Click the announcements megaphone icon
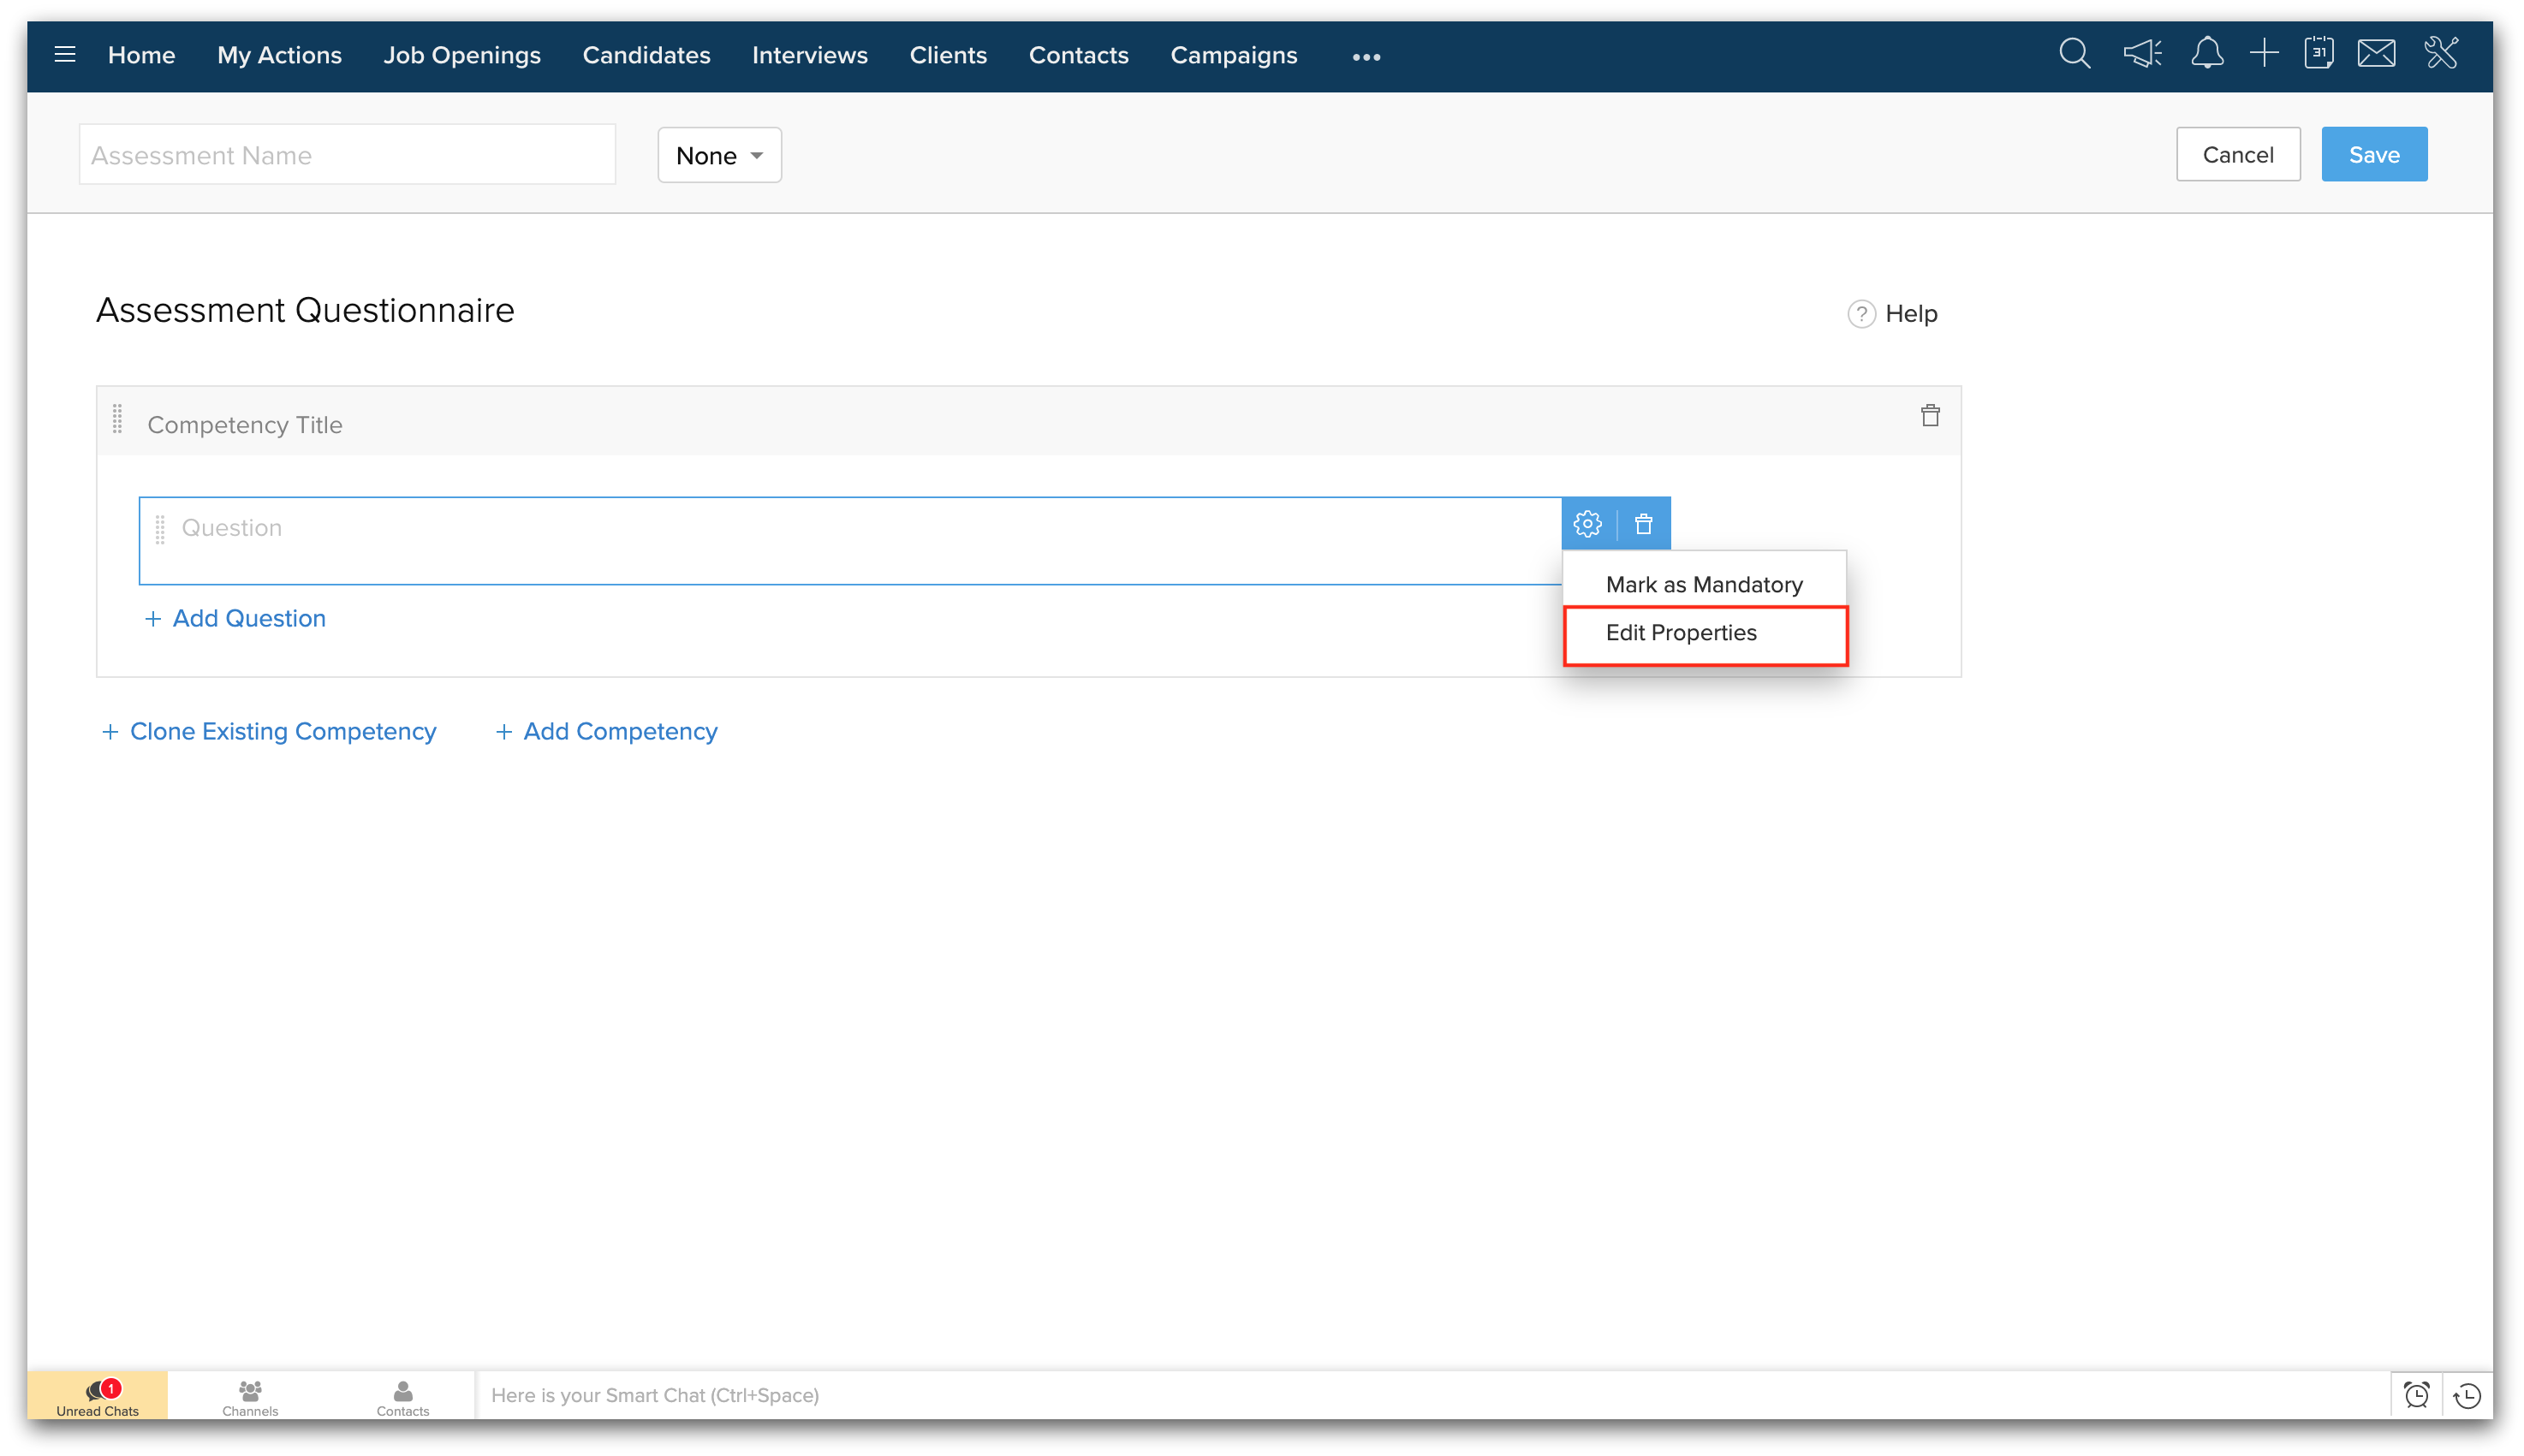Viewport: 2524px width, 1456px height. coord(2142,54)
